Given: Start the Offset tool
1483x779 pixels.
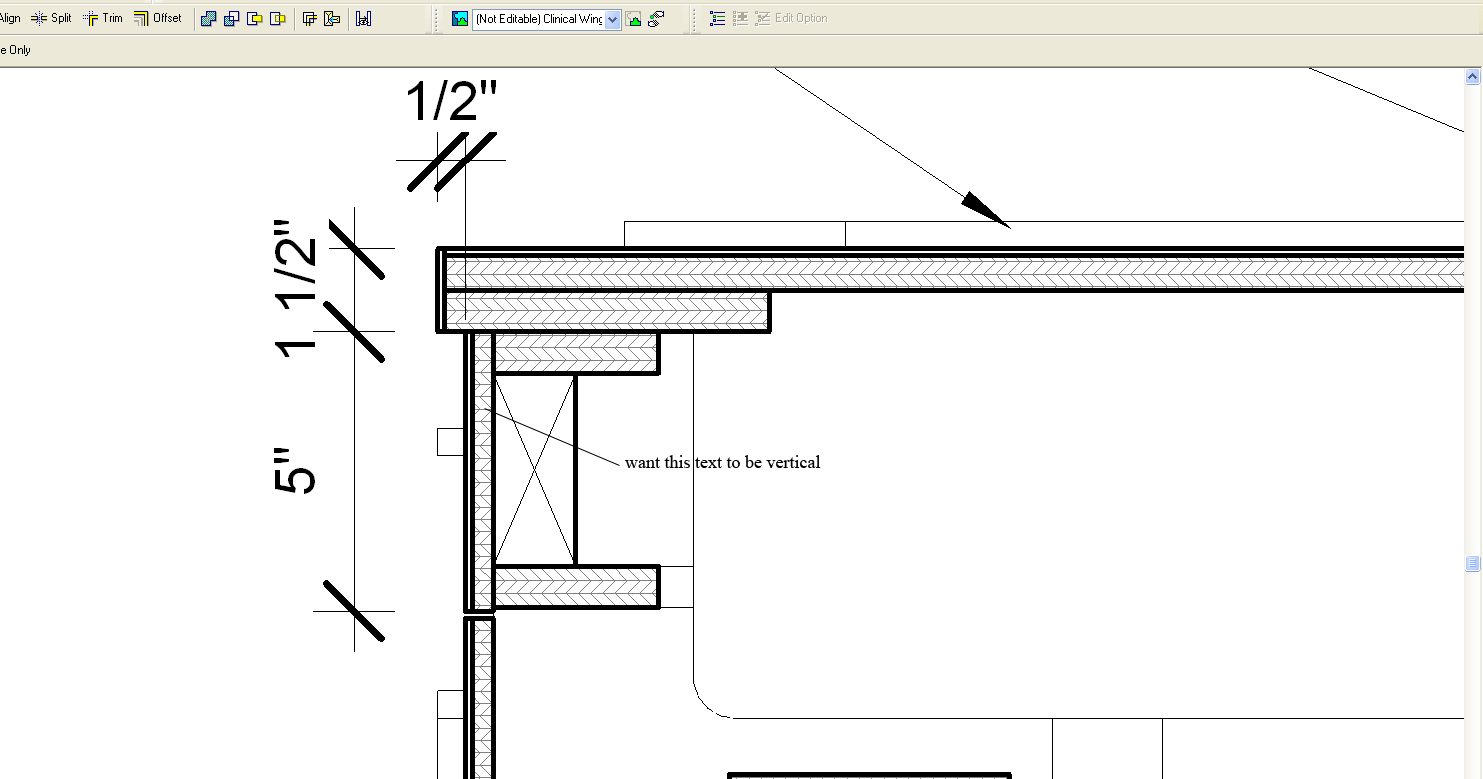Looking at the screenshot, I should click(158, 18).
